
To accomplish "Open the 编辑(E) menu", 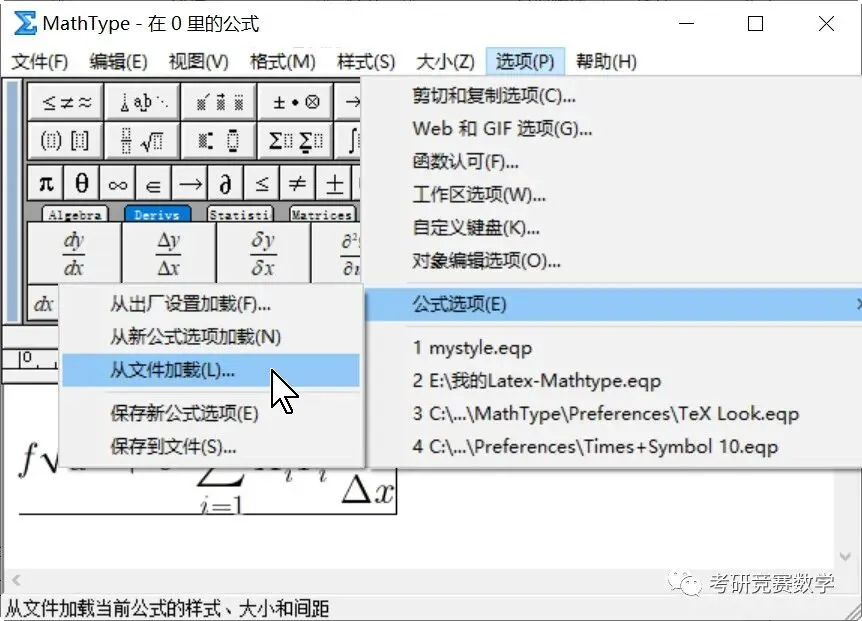I will coord(118,62).
